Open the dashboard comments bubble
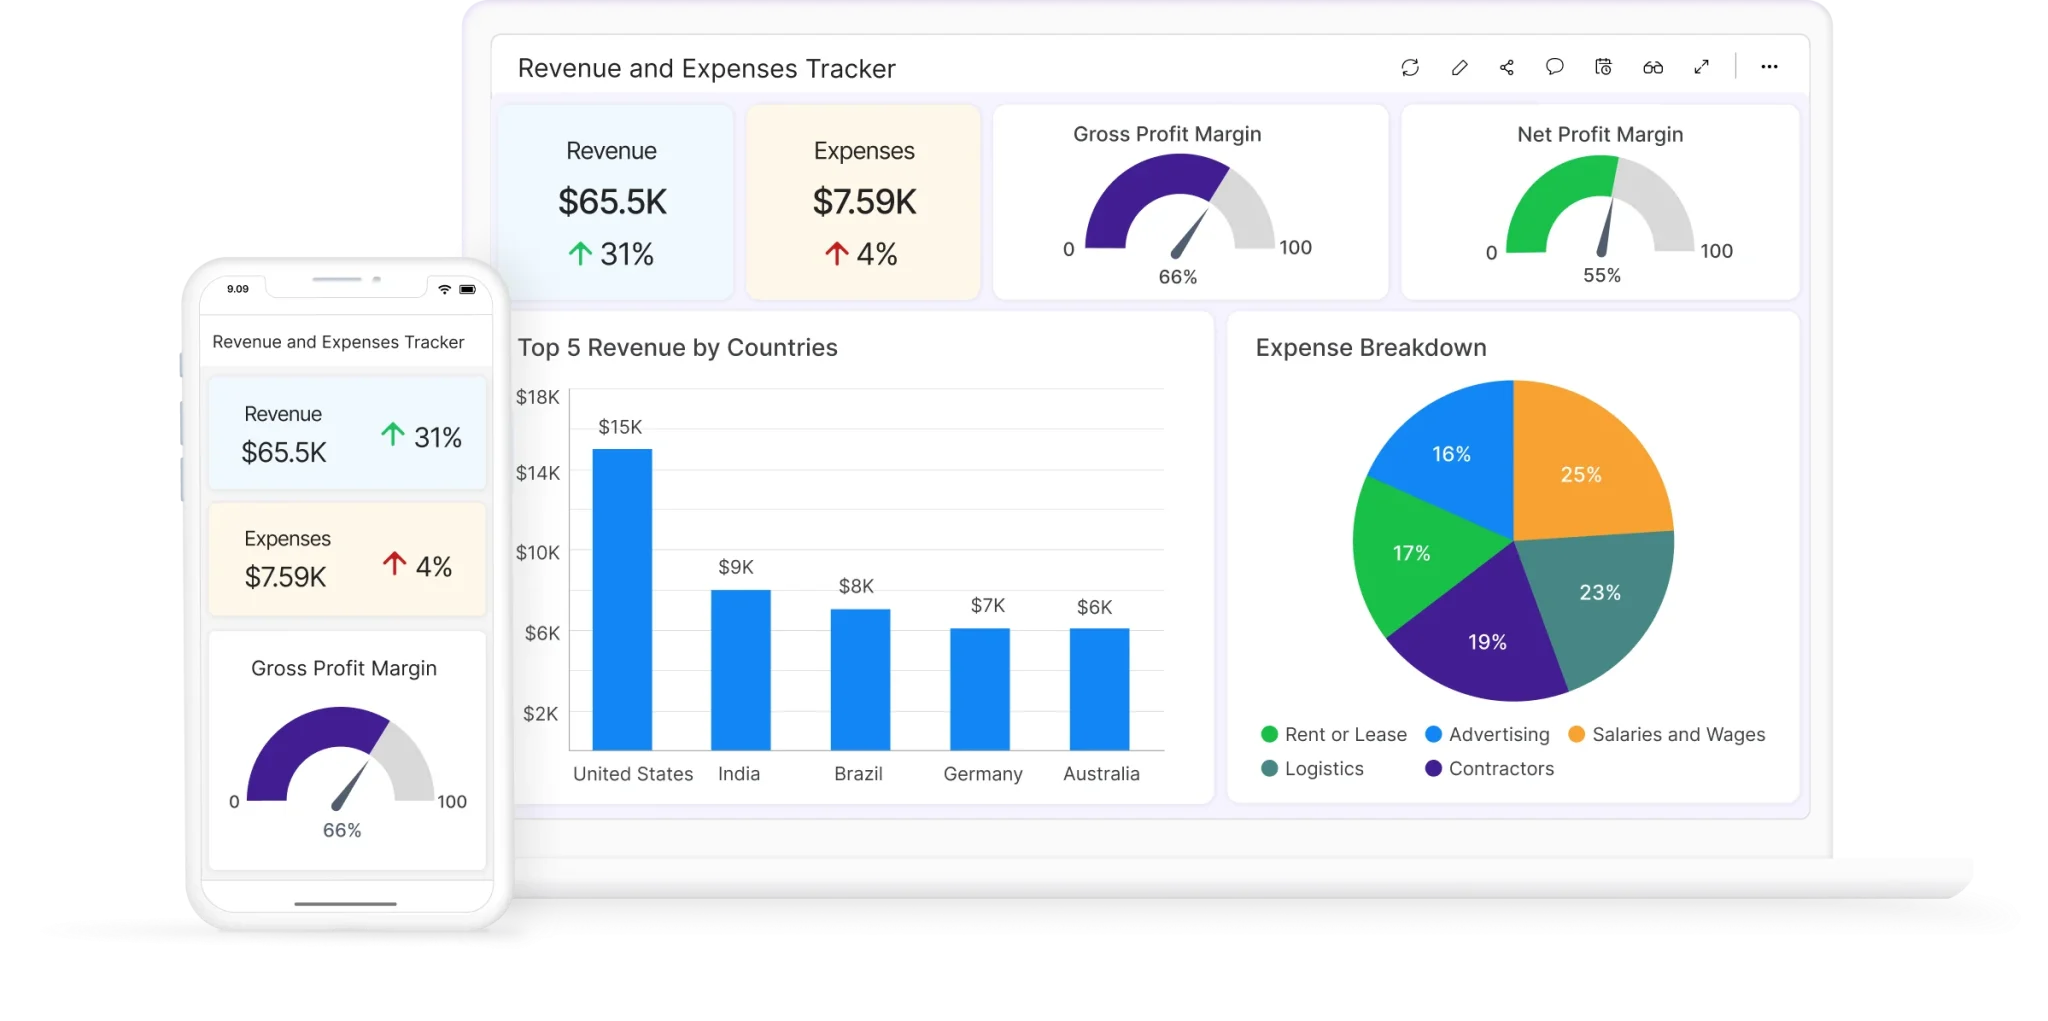Viewport: 2048px width, 1021px height. click(1554, 67)
